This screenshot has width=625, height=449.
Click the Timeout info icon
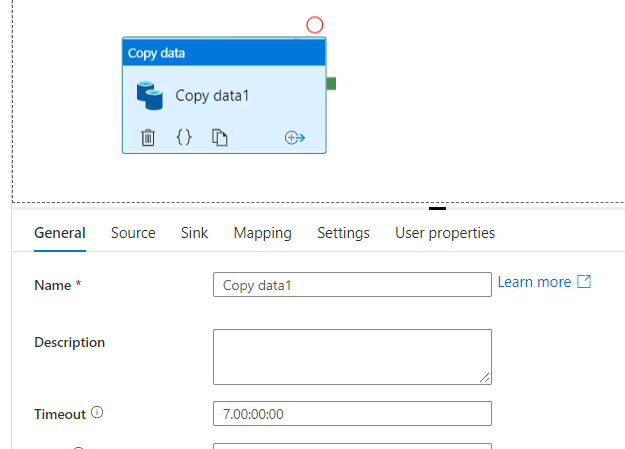(x=97, y=412)
